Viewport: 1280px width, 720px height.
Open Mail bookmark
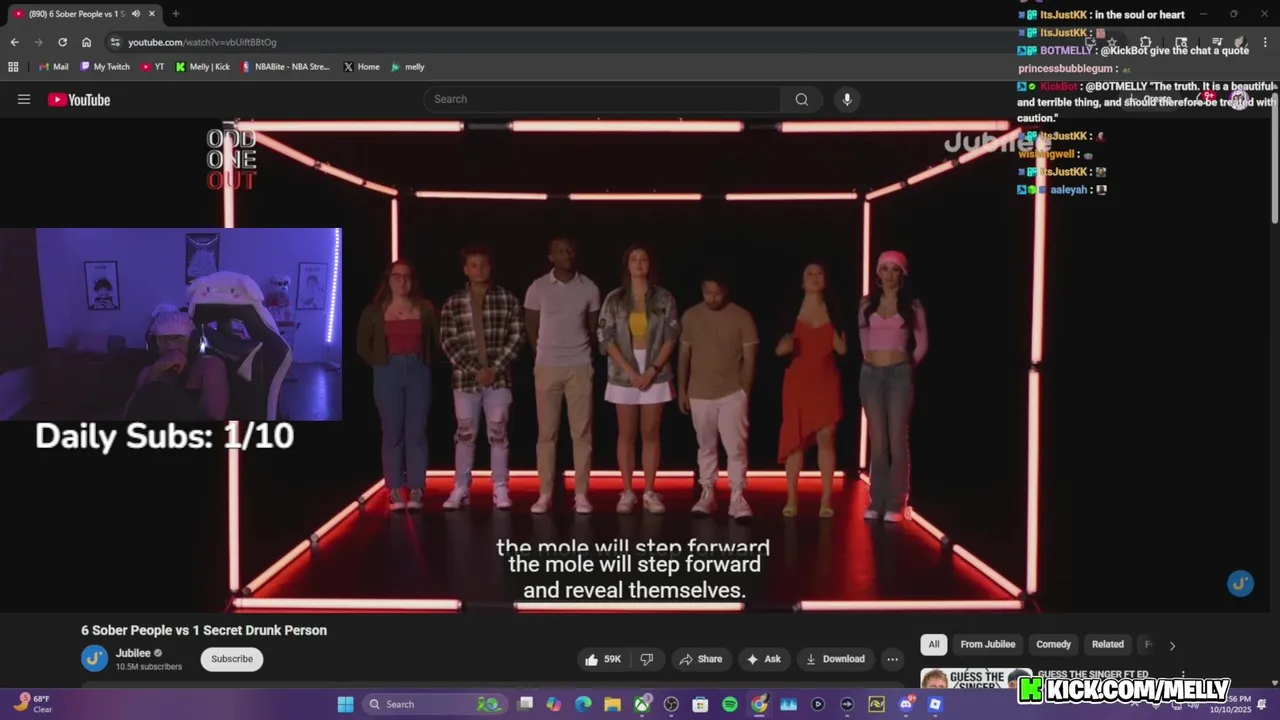[x=52, y=67]
